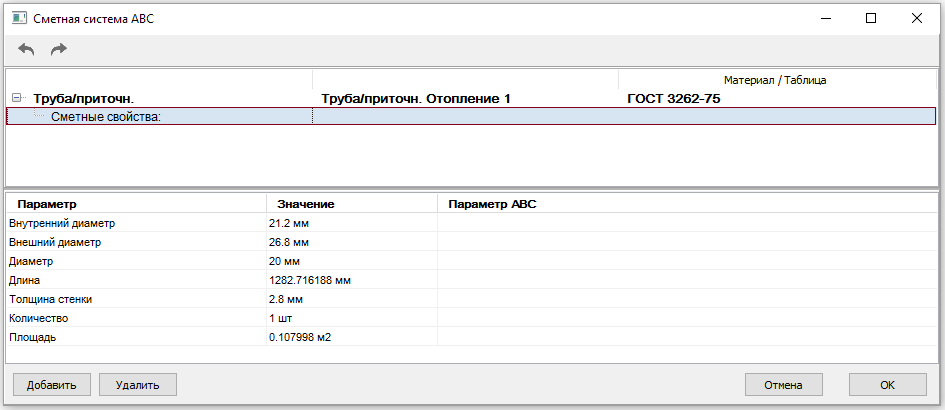Click the ГОСТ 3262-75 material cell
945x410 pixels.
pyautogui.click(x=674, y=99)
